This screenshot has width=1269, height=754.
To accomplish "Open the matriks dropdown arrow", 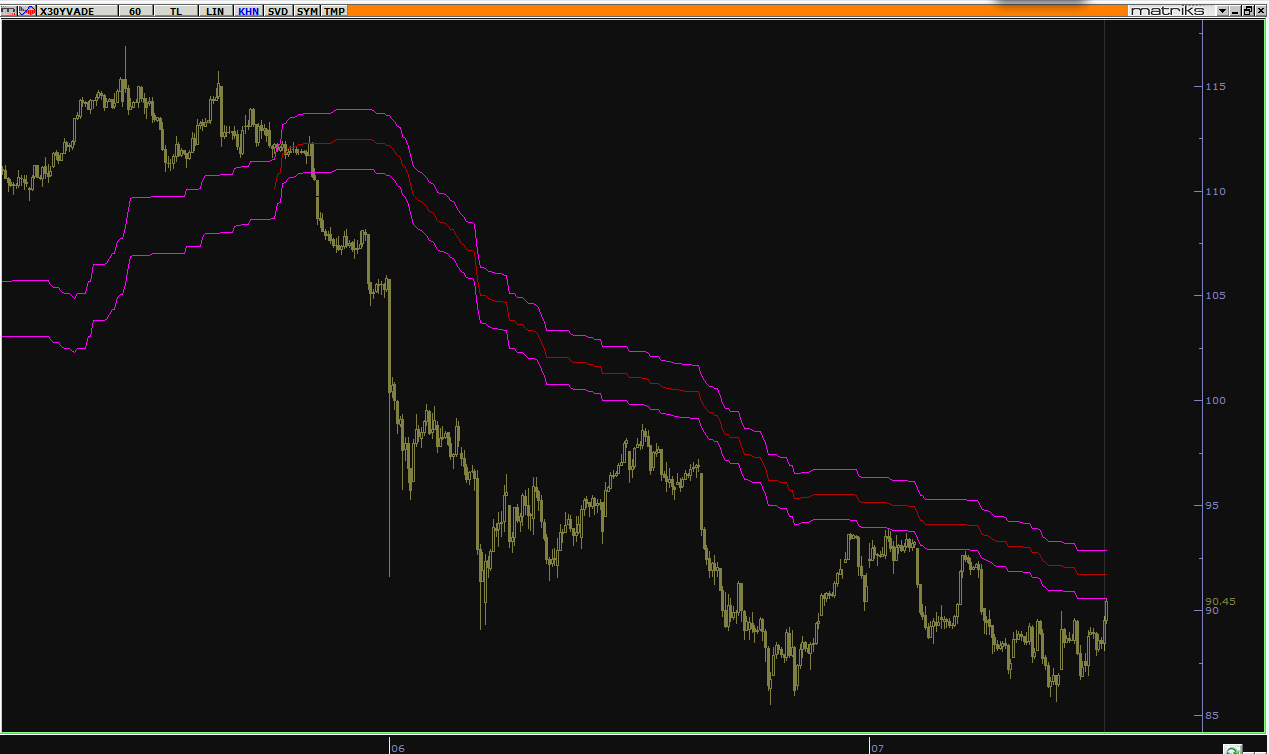I will pyautogui.click(x=1222, y=10).
